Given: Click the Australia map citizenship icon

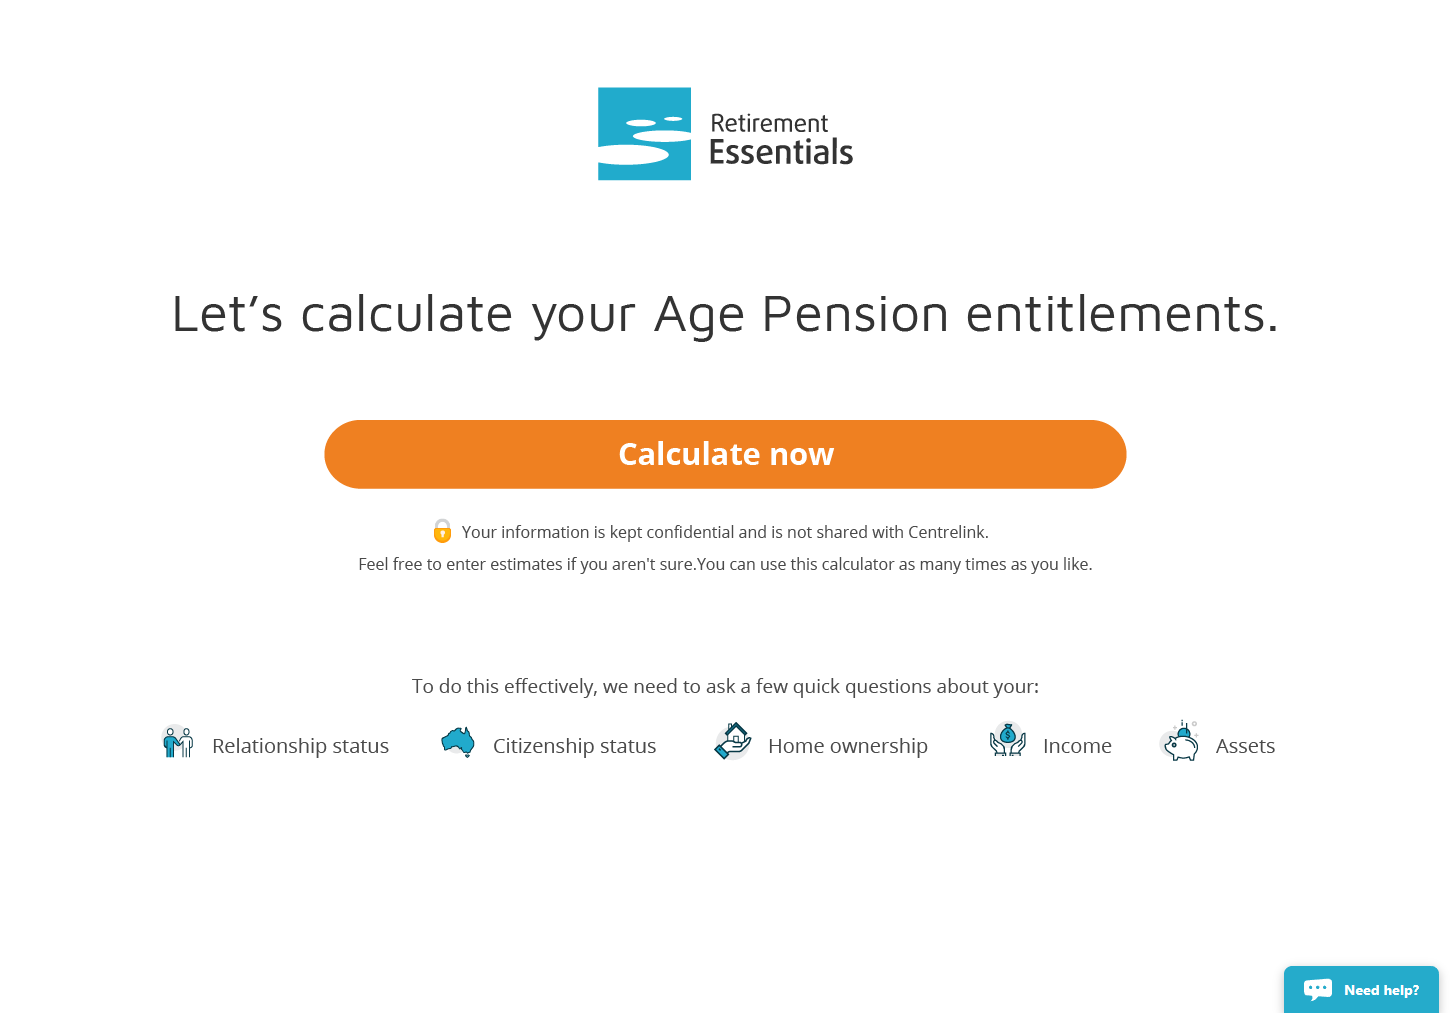Looking at the screenshot, I should pos(458,742).
